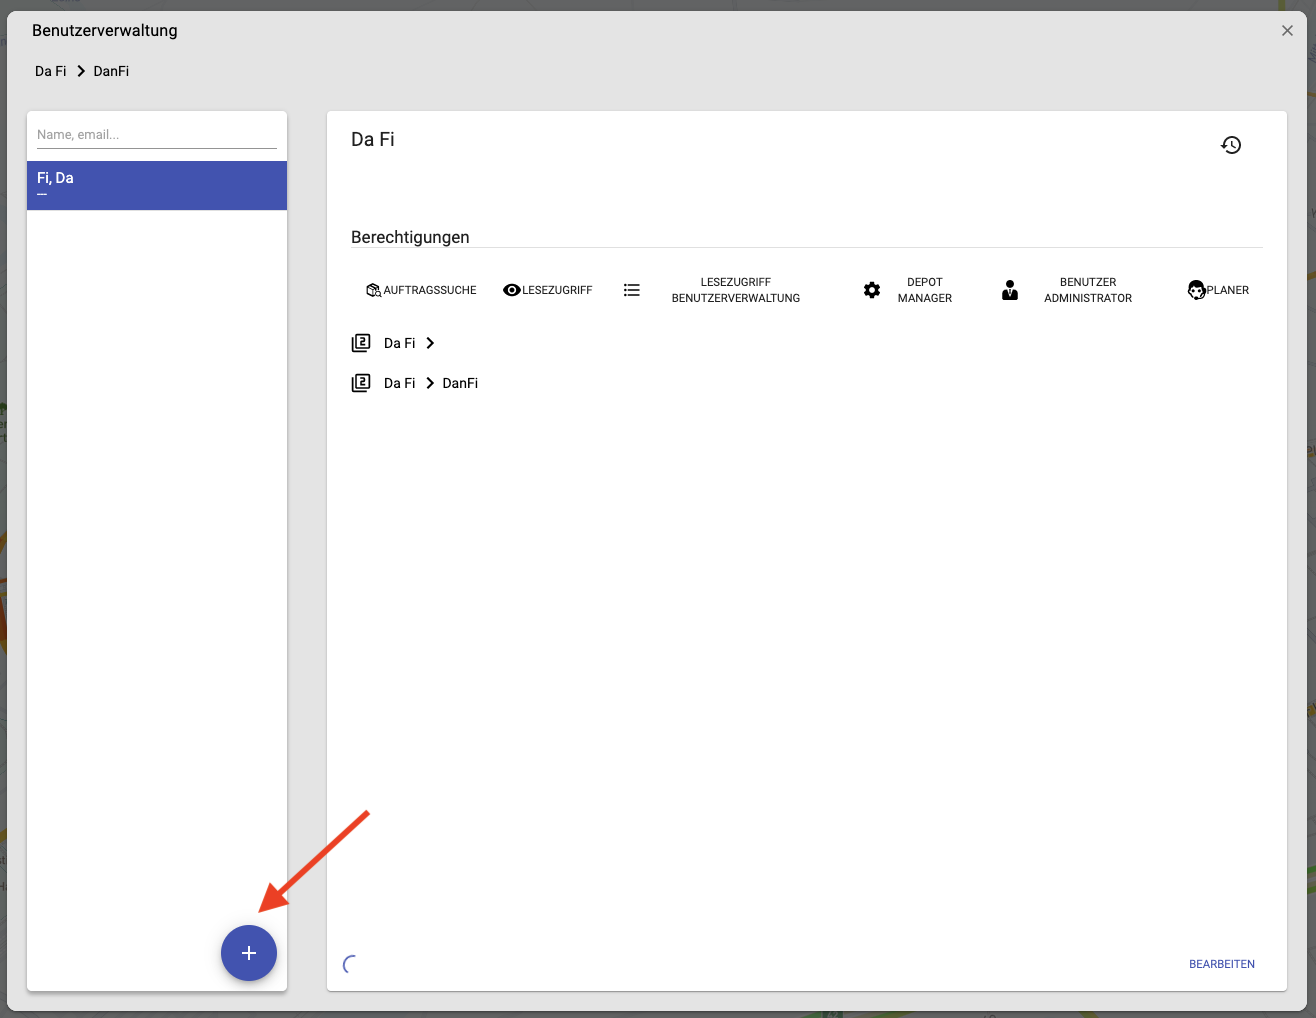This screenshot has height=1018, width=1316.
Task: Click chevron between Da Fi and DanFi in permissions
Action: [x=430, y=383]
